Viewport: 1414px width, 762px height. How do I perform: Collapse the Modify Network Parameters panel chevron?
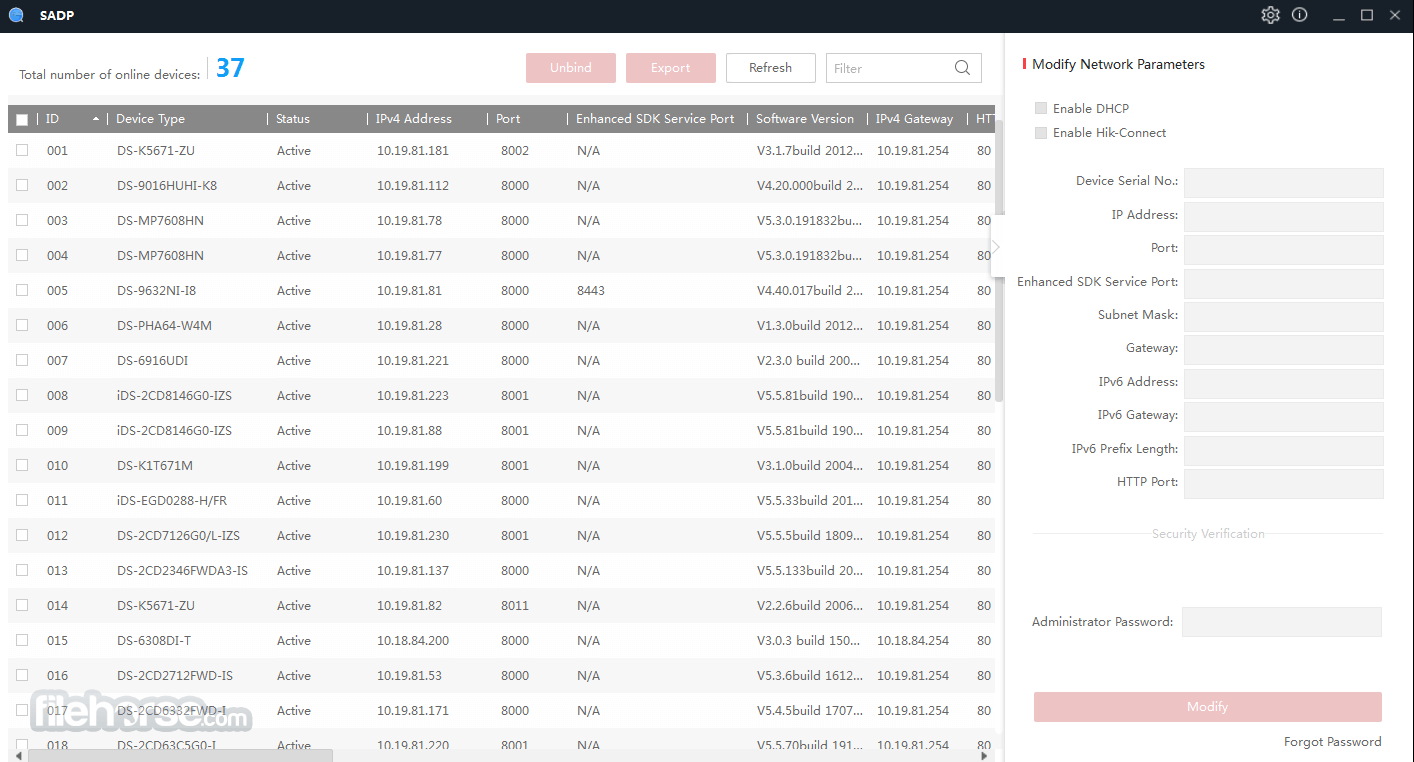tap(996, 247)
